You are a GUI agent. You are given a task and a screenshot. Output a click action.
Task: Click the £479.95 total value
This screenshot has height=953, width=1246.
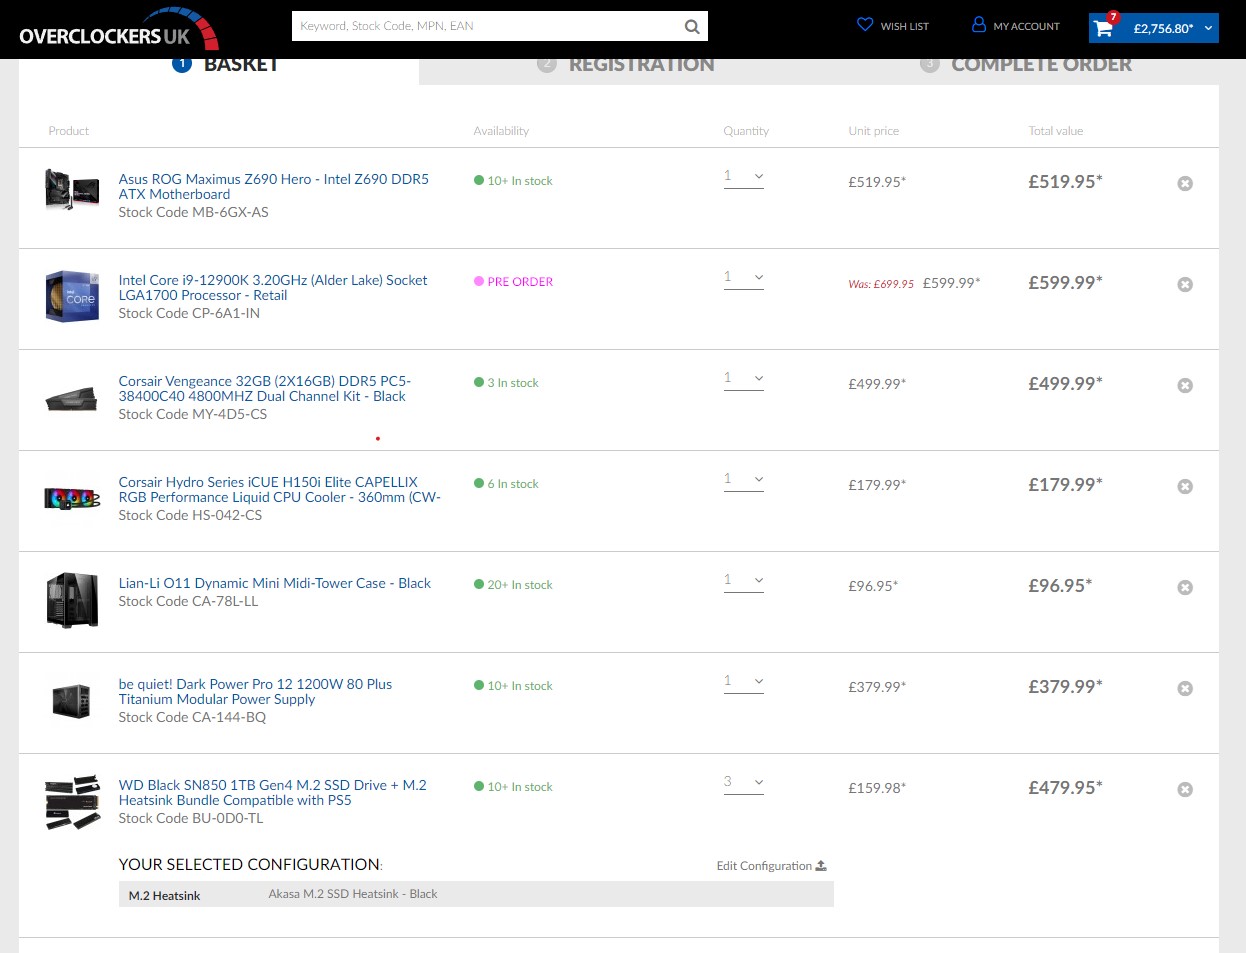click(x=1066, y=788)
